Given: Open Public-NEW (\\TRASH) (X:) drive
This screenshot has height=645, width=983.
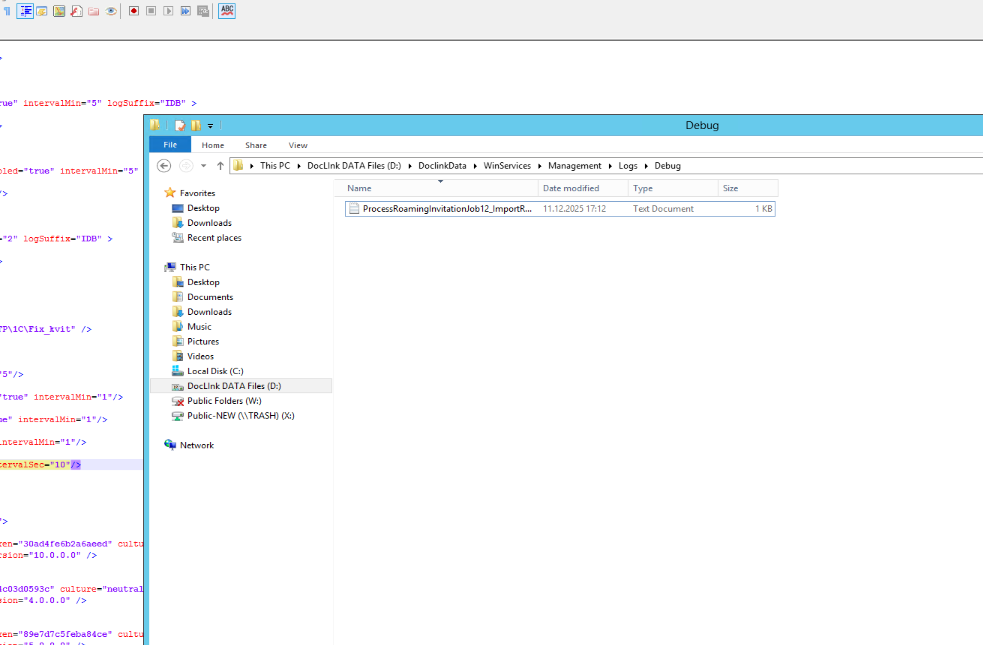Looking at the screenshot, I should [x=241, y=416].
